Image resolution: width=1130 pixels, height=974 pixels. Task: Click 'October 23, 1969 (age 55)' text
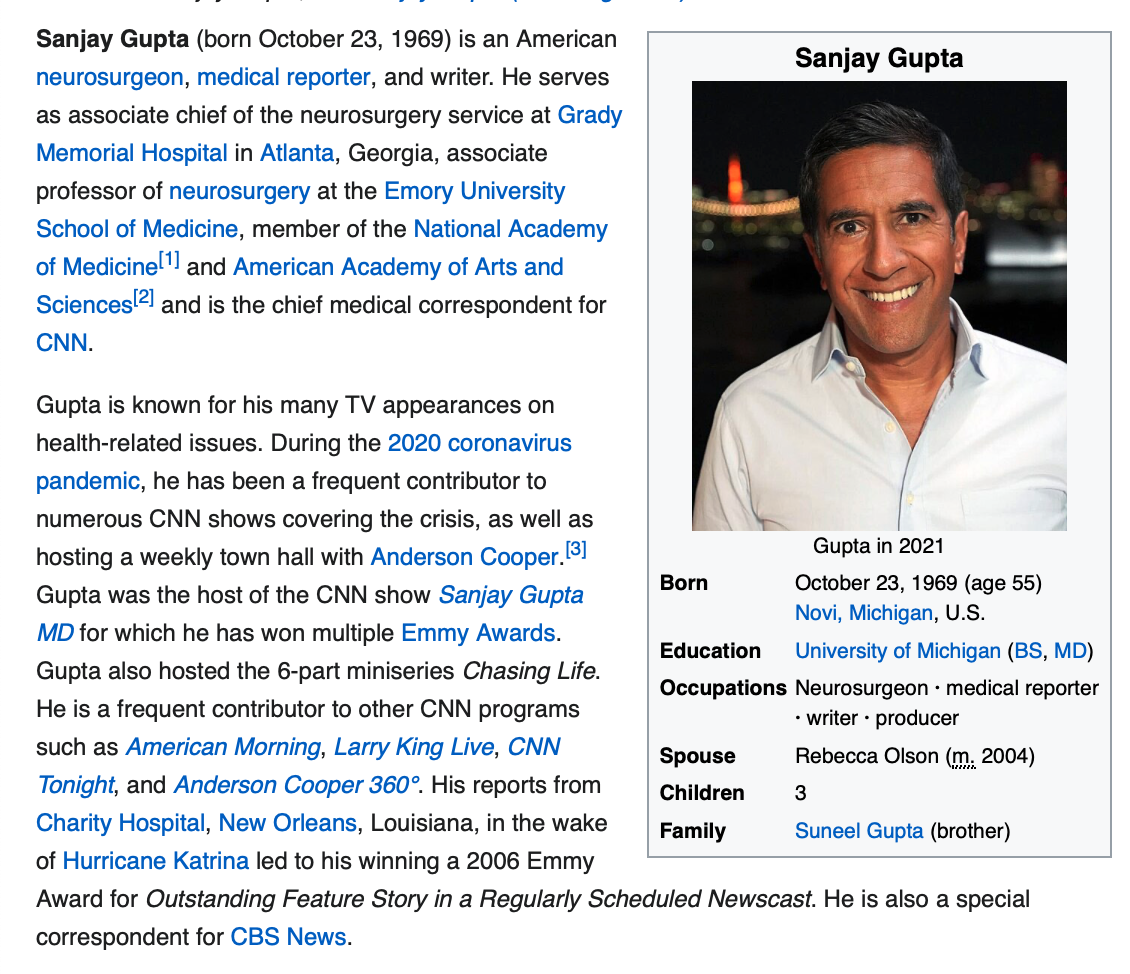point(918,583)
